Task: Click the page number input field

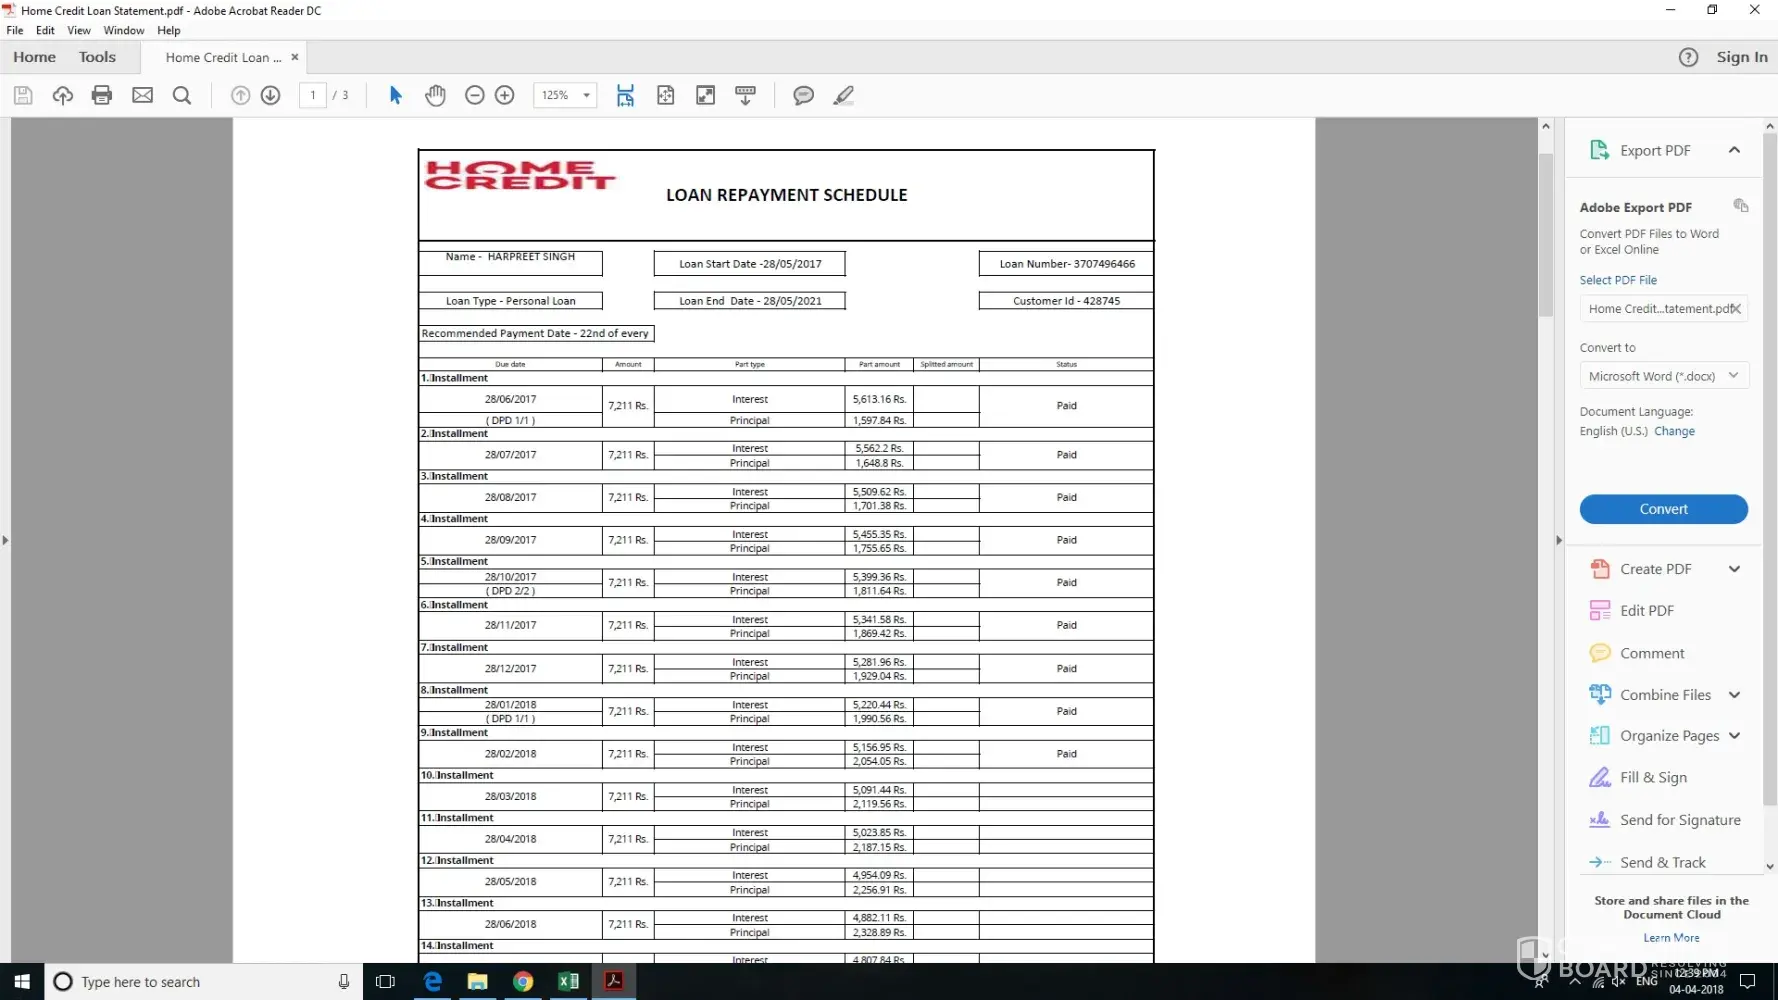Action: [x=313, y=95]
